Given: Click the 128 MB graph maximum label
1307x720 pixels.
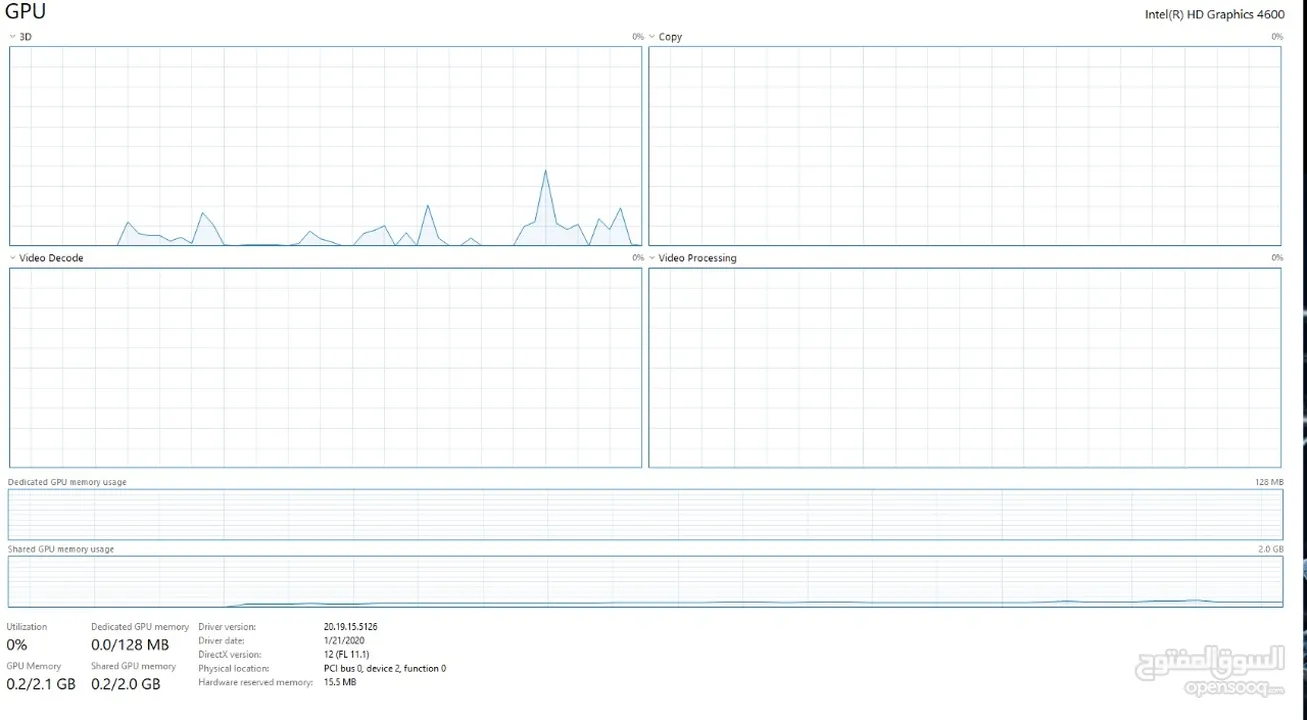Looking at the screenshot, I should [1269, 482].
